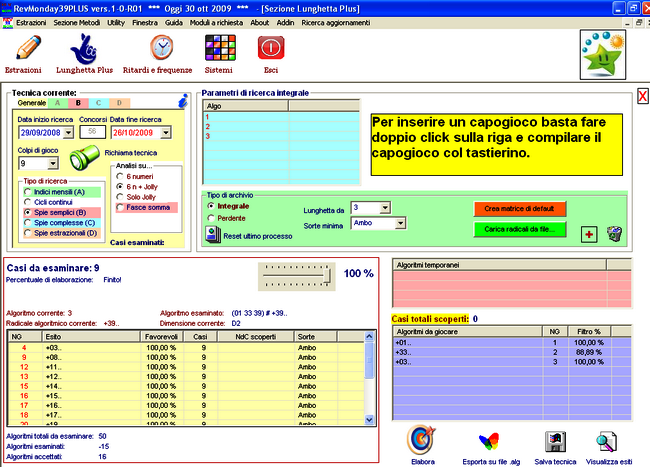Click the Visualizza esiti magnifier icon
Screen dimensions: 650x467
click(x=606, y=442)
